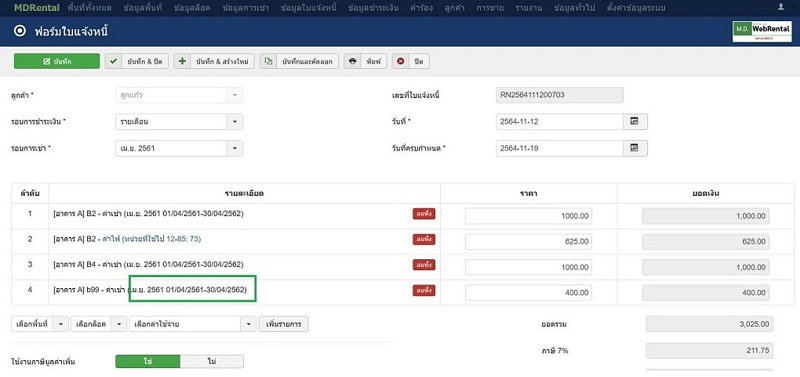Open the ข้อมูลล็อค menu
Image resolution: width=800 pixels, height=377 pixels.
pyautogui.click(x=192, y=8)
